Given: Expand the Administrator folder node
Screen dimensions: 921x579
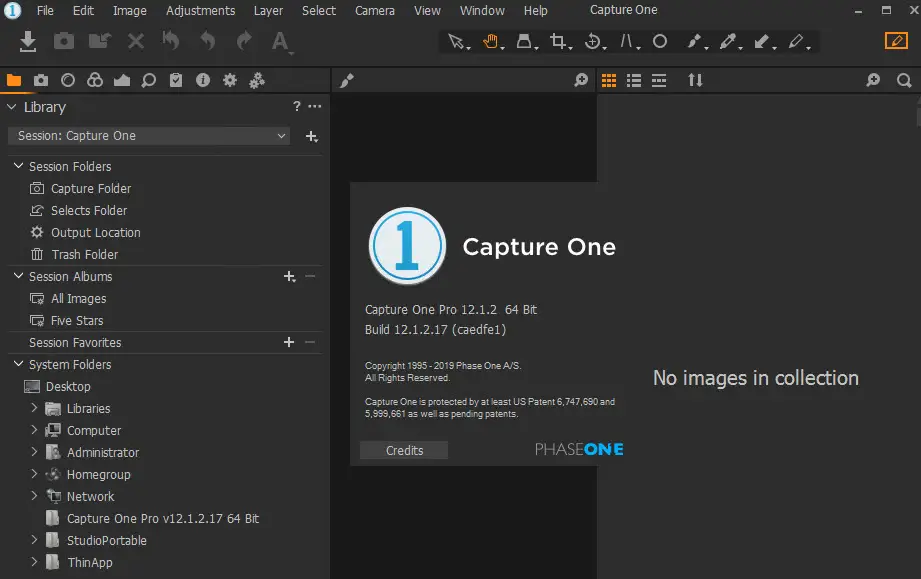Looking at the screenshot, I should pyautogui.click(x=34, y=452).
